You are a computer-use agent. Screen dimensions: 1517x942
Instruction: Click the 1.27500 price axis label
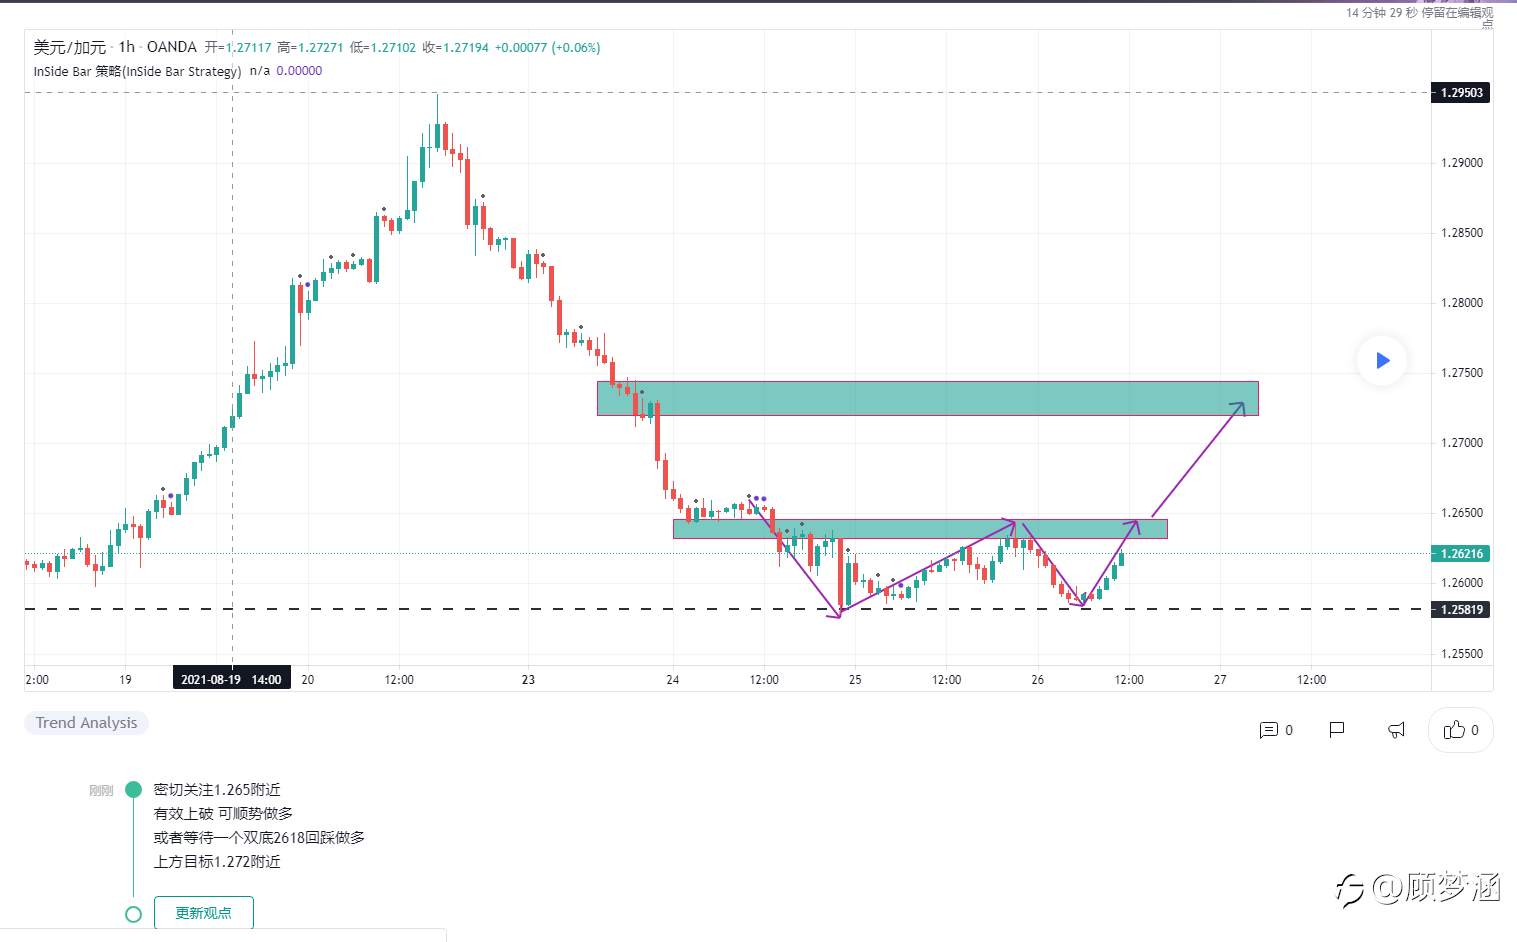point(1461,373)
